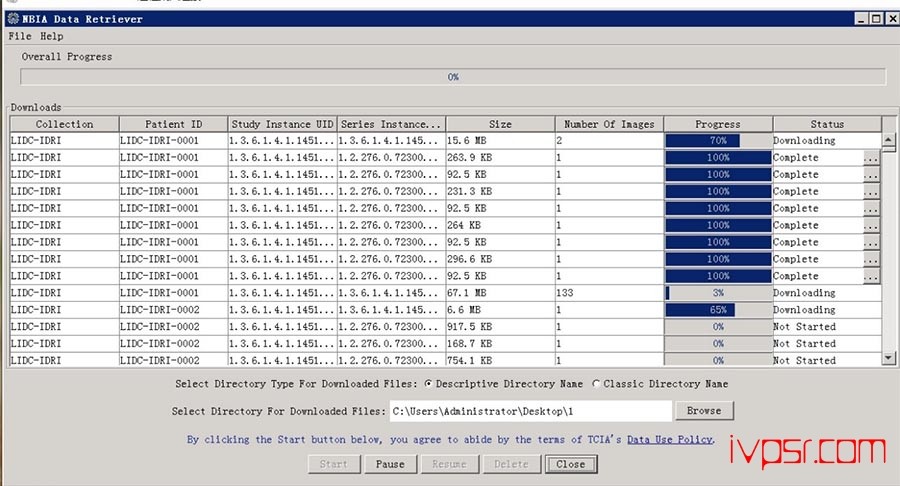Click the Close button at bottom
900x486 pixels.
pyautogui.click(x=571, y=464)
